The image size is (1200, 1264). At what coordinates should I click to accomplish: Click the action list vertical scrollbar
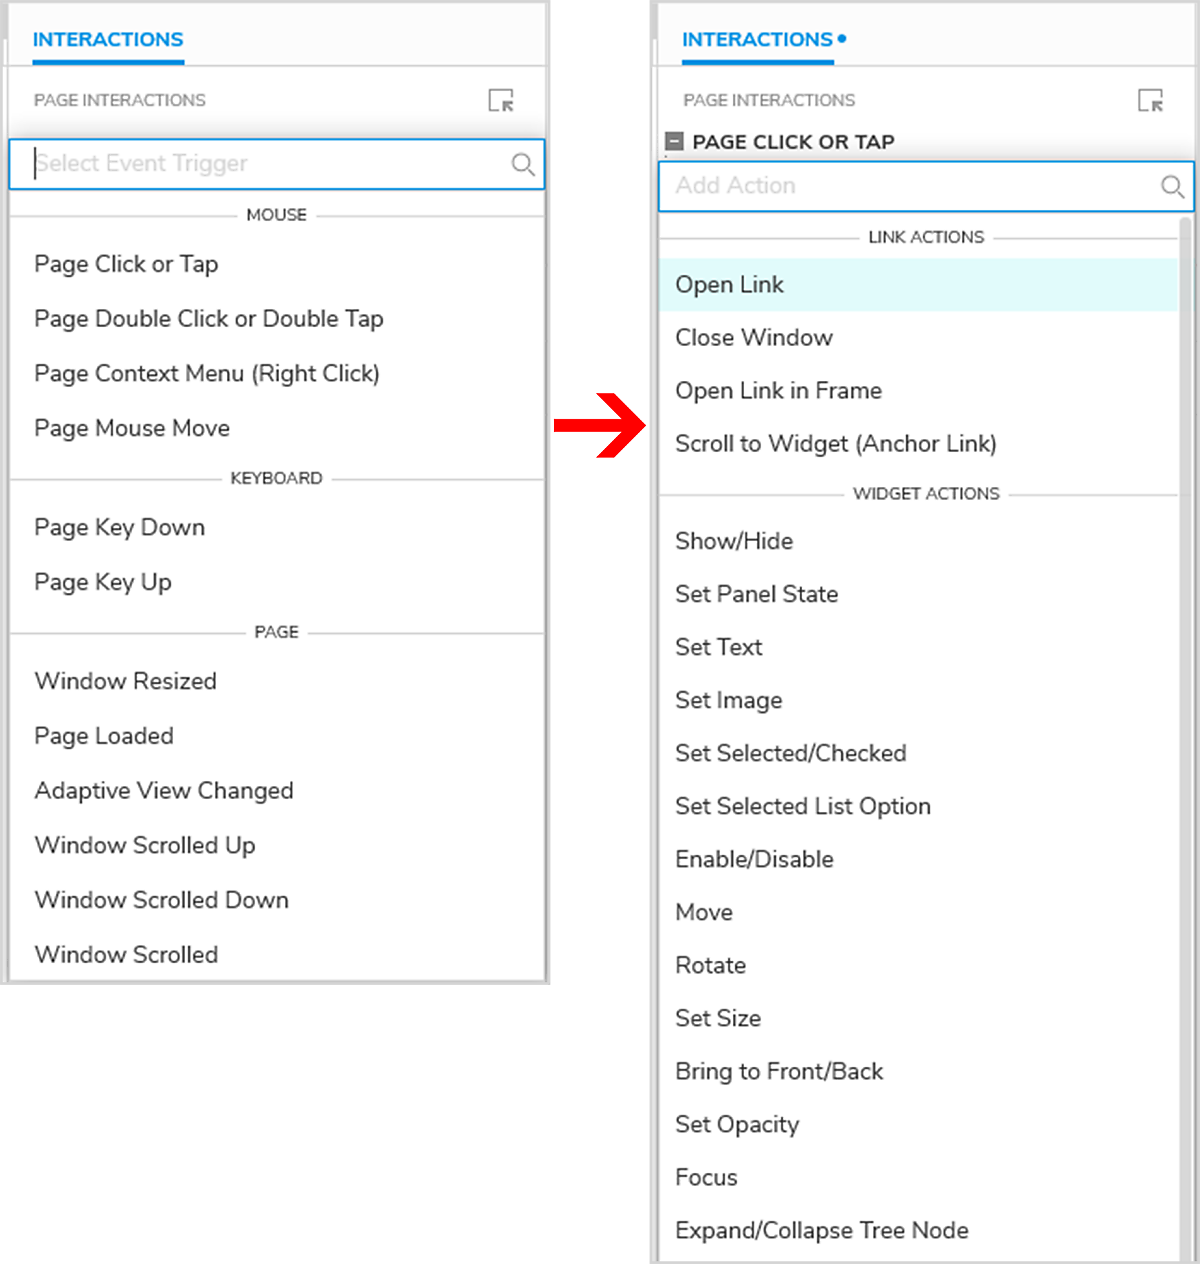click(1186, 700)
